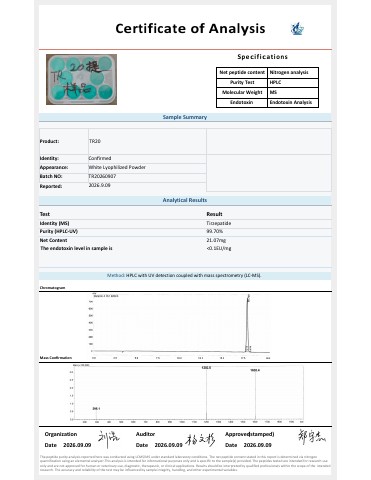Select "White Lyophilized Powder" text
371x480 pixels.
(x=117, y=167)
